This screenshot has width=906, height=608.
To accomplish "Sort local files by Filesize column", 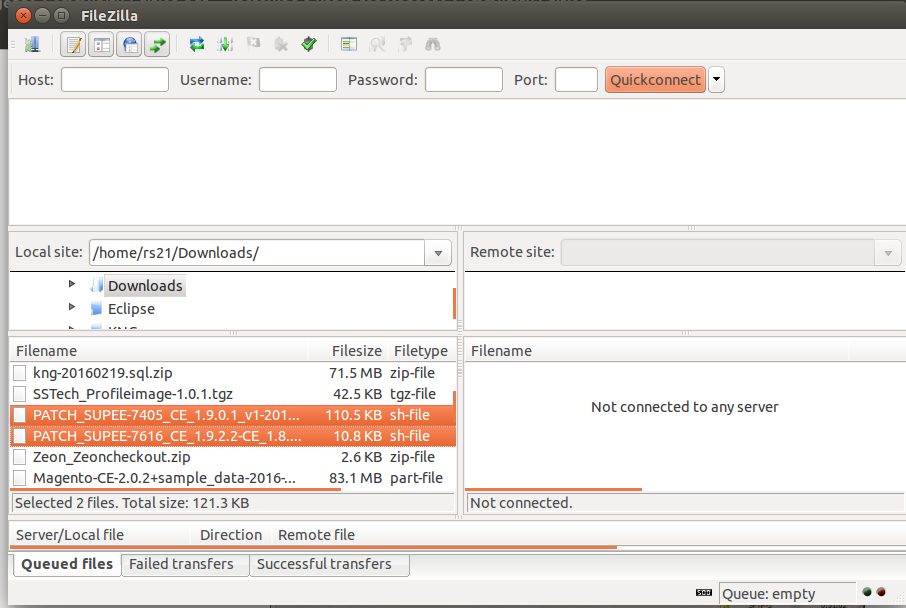I will pos(356,351).
